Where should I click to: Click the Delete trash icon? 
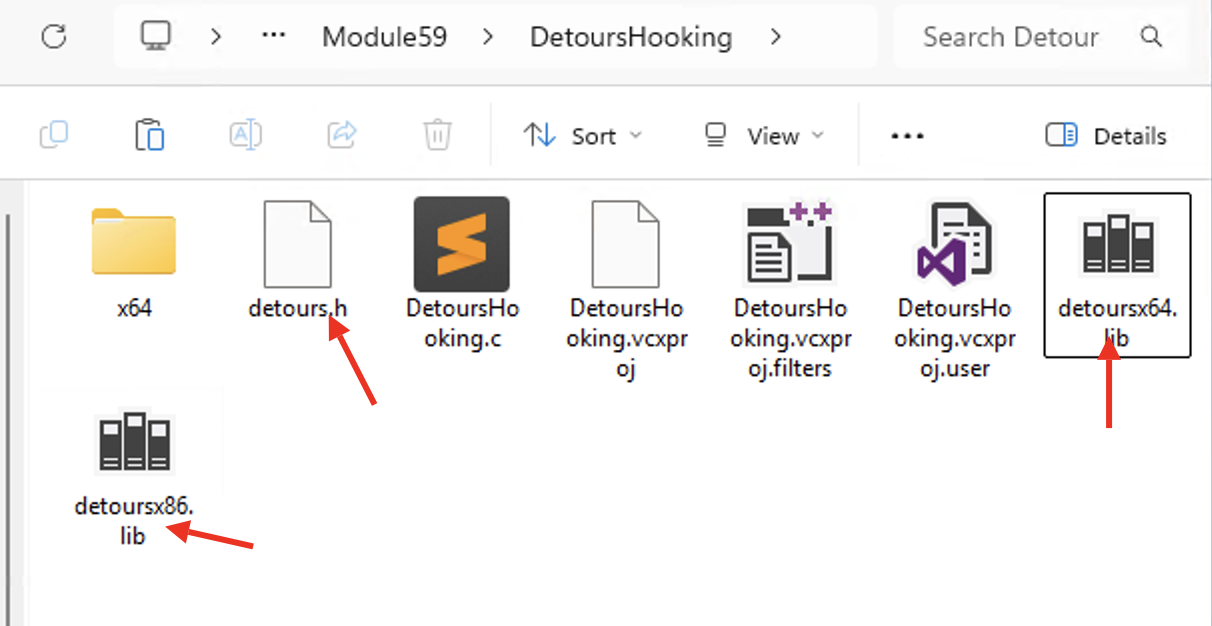437,135
